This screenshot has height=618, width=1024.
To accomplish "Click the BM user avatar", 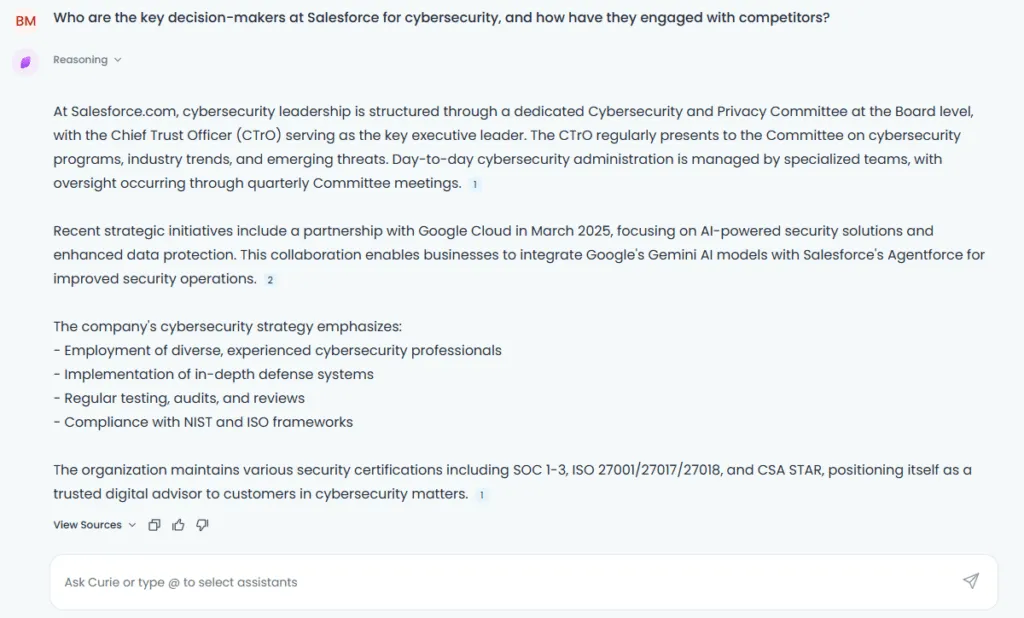I will (25, 21).
